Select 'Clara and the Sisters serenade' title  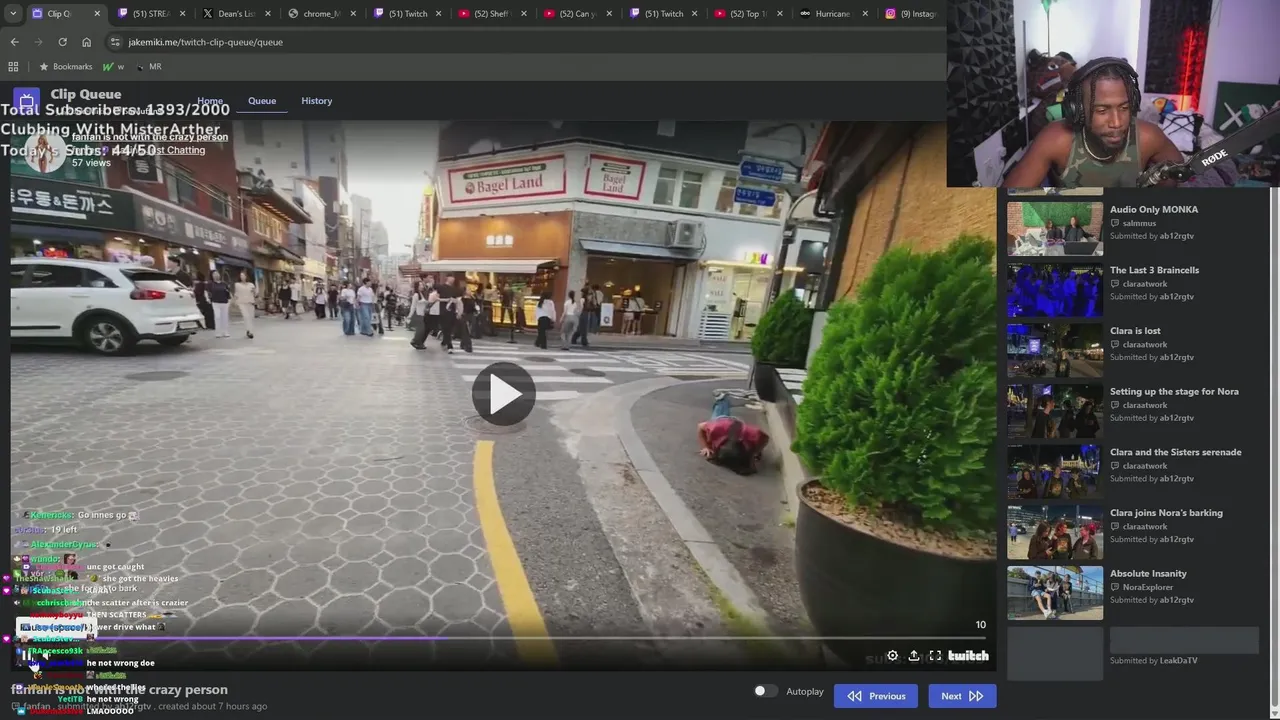click(1175, 452)
